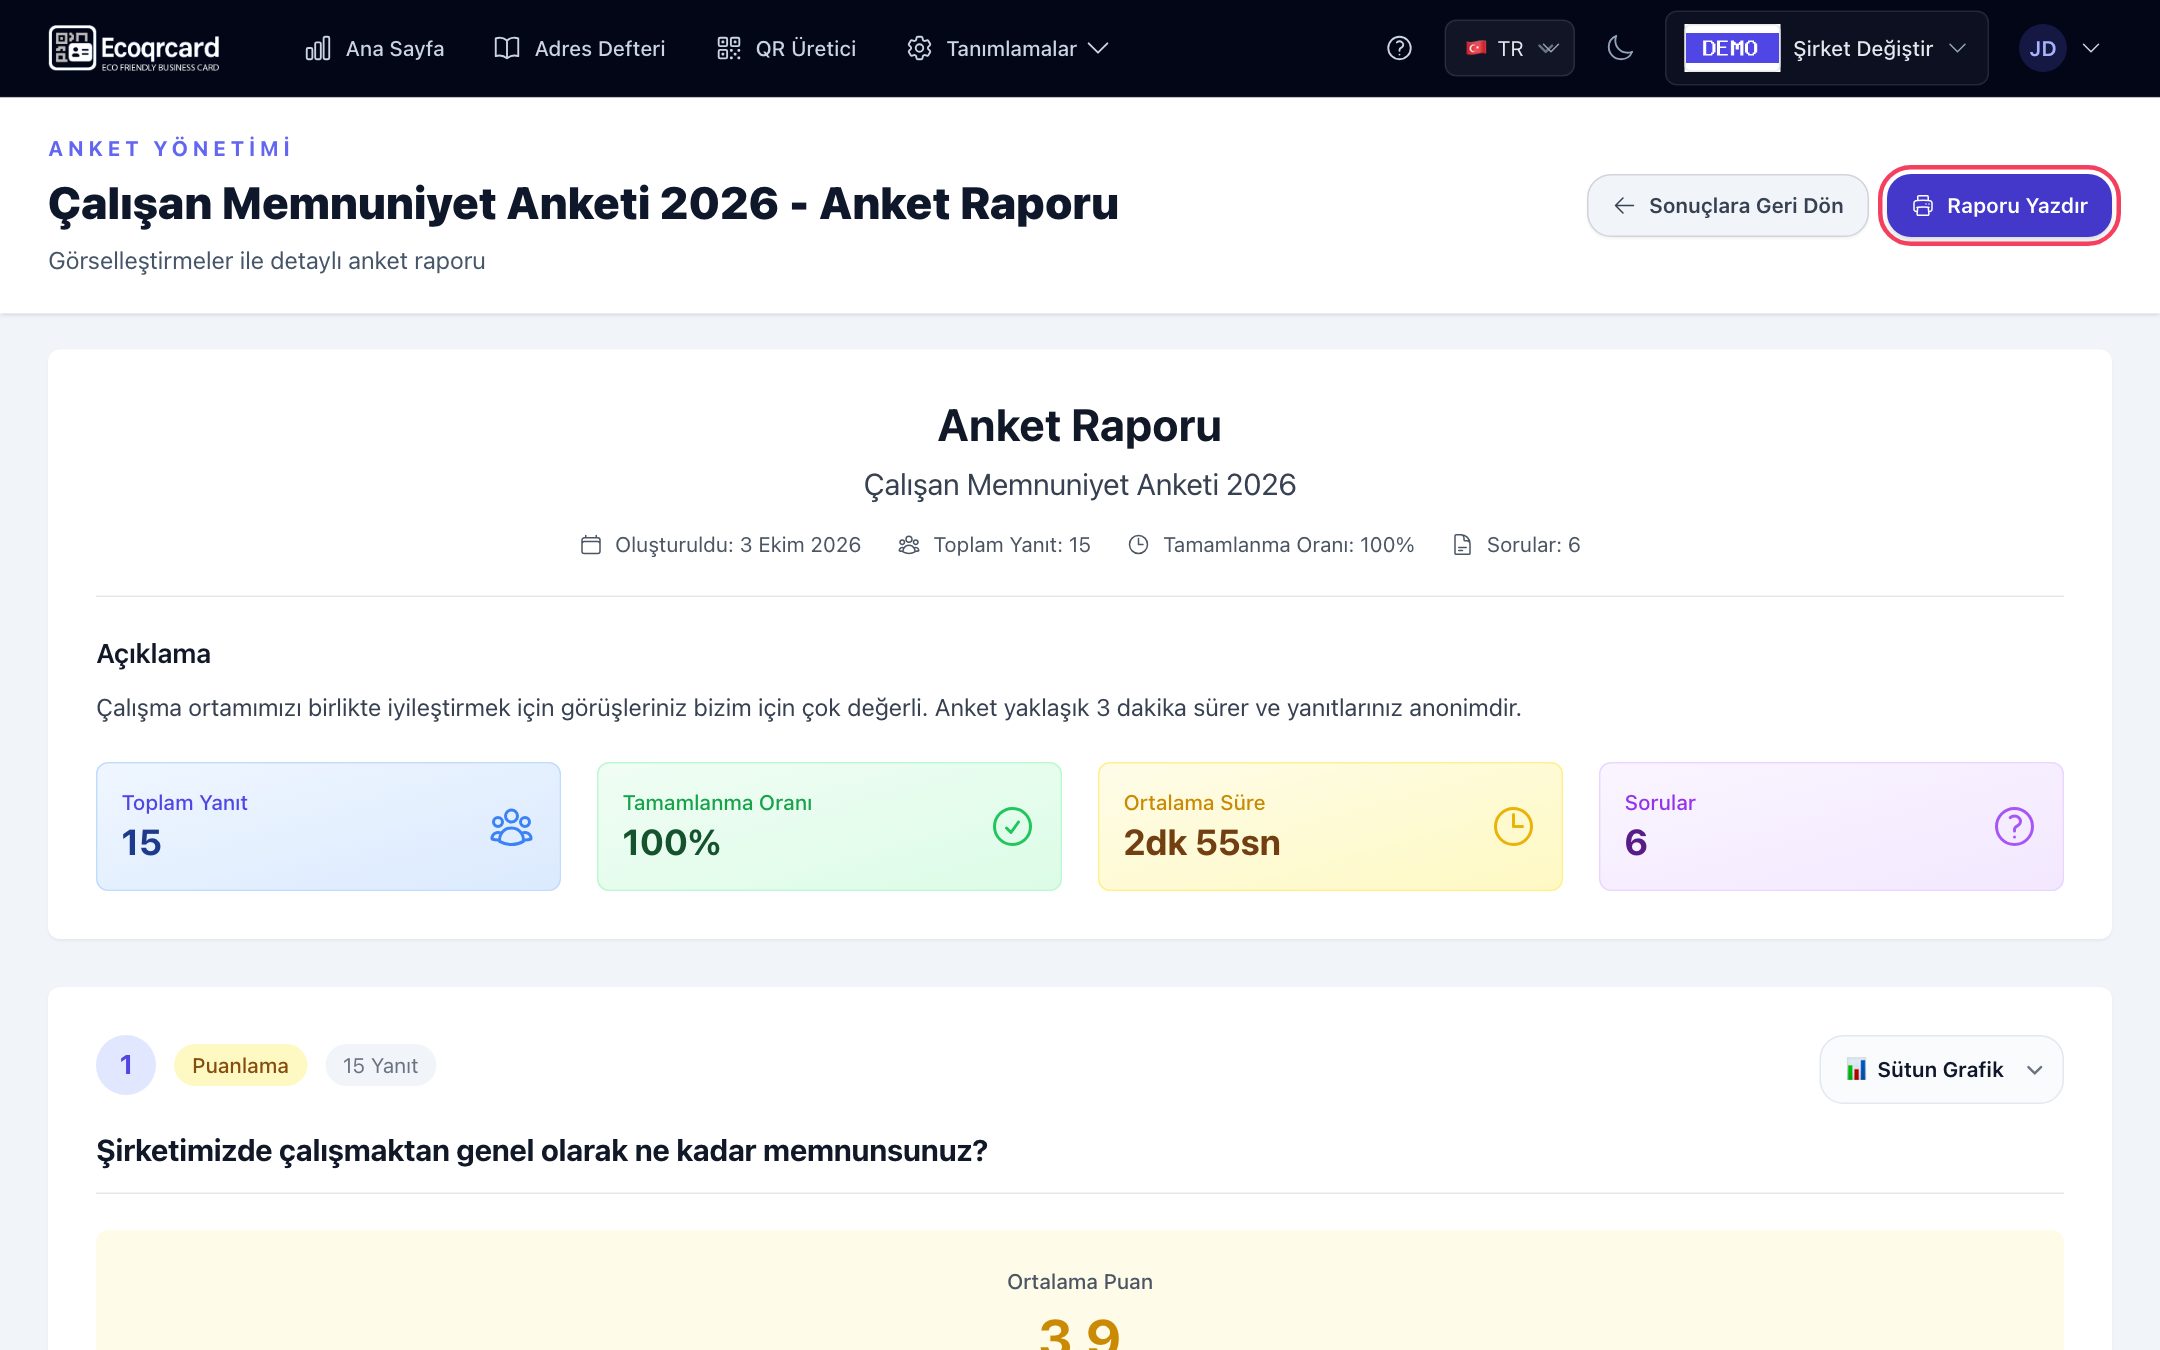Click the subtitle Görselleştirmeler ile detaylı anket raporu
Image resolution: width=2160 pixels, height=1350 pixels.
(x=267, y=261)
